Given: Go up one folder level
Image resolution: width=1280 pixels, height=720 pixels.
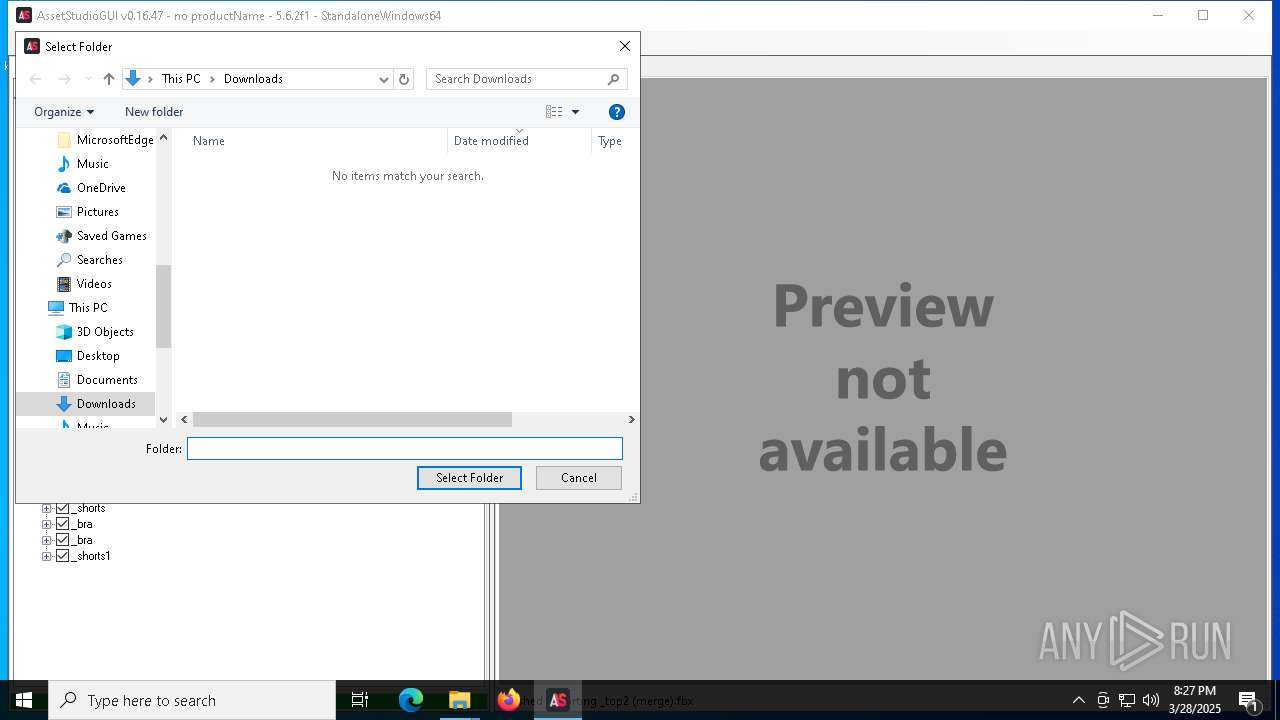Looking at the screenshot, I should [109, 79].
